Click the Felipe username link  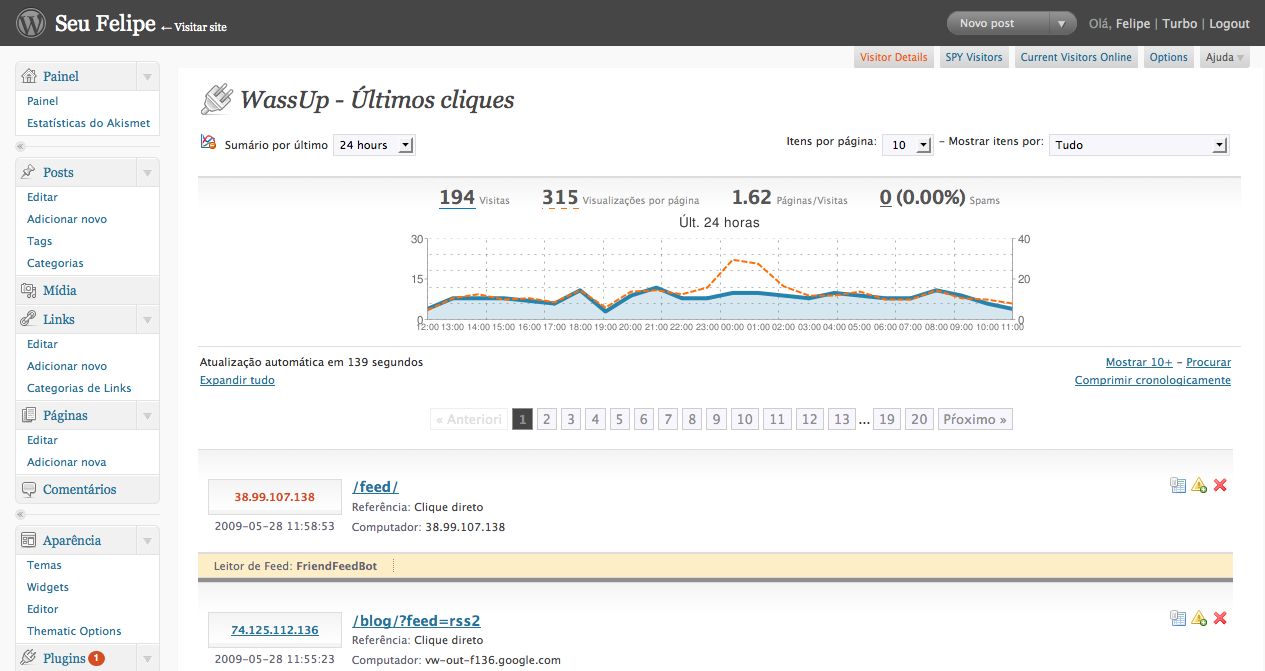pyautogui.click(x=1133, y=23)
